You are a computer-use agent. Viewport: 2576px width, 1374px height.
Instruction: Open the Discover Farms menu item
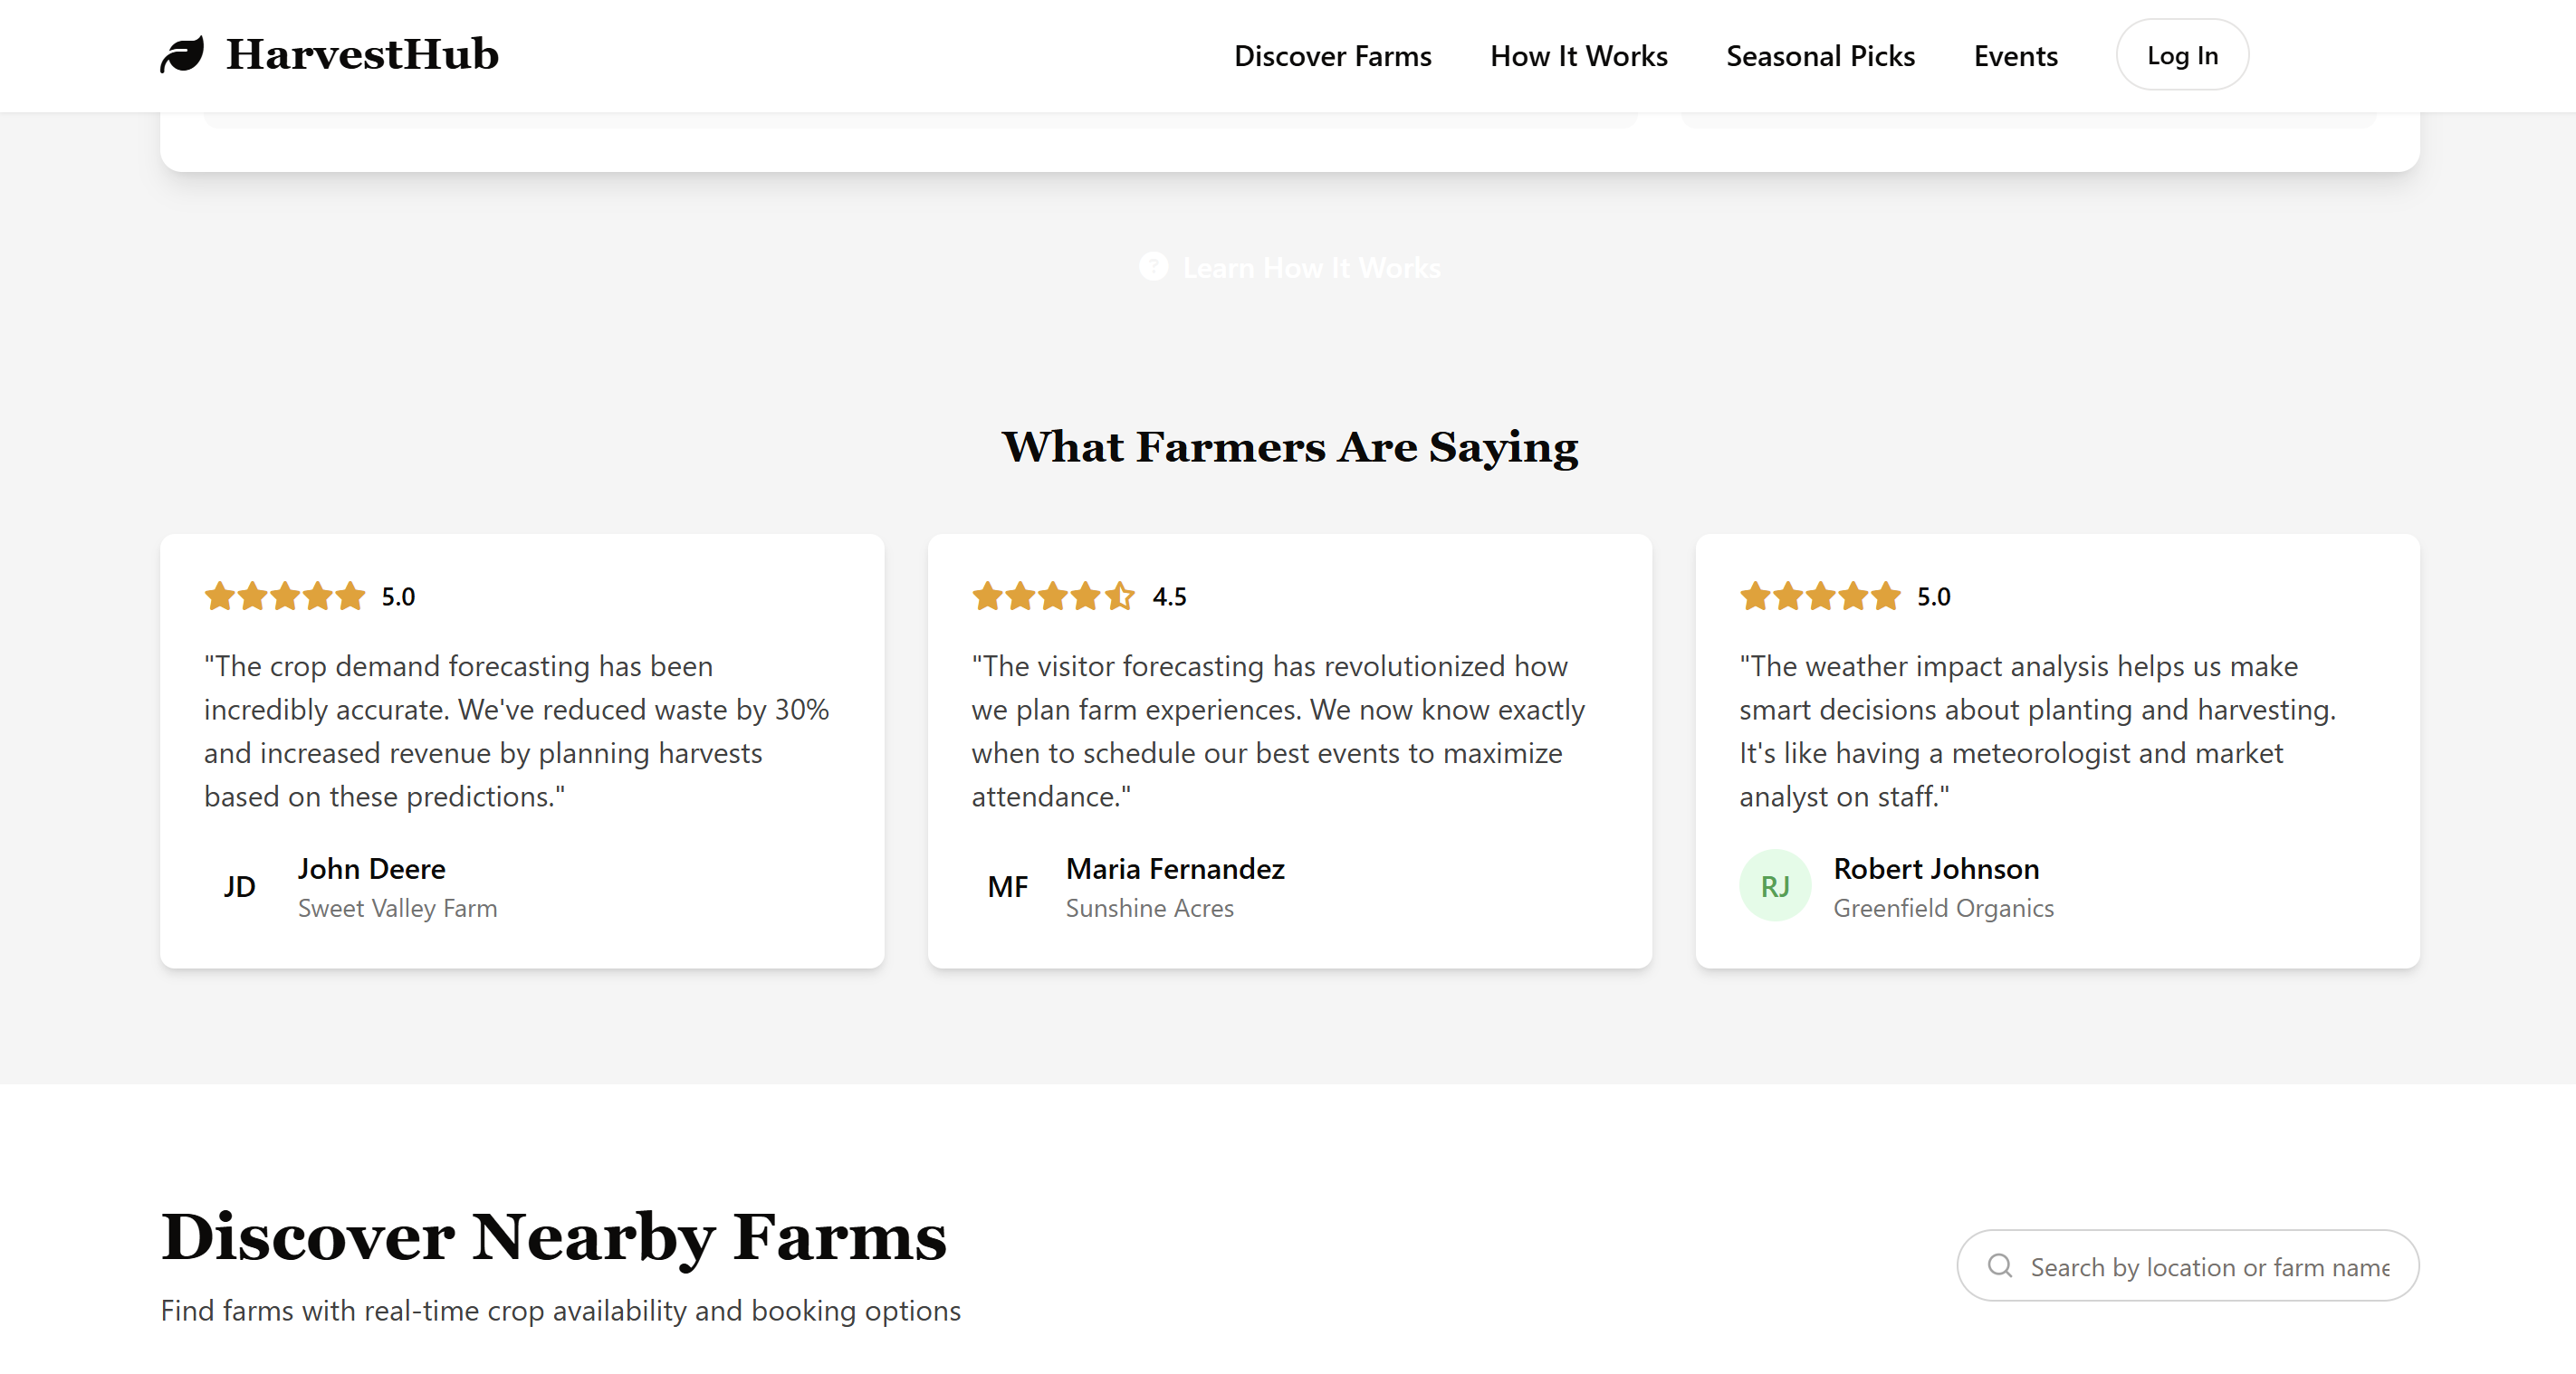[1332, 56]
